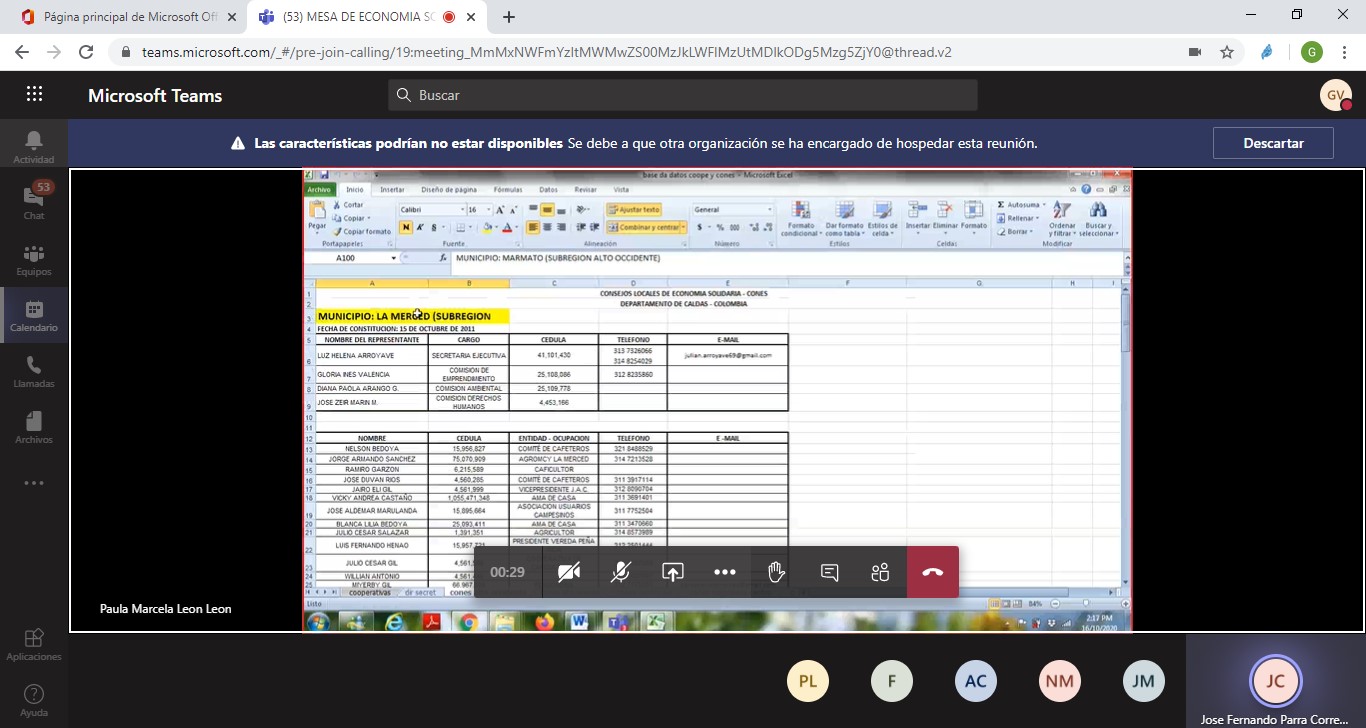
Task: Show the participants list
Action: tap(880, 572)
